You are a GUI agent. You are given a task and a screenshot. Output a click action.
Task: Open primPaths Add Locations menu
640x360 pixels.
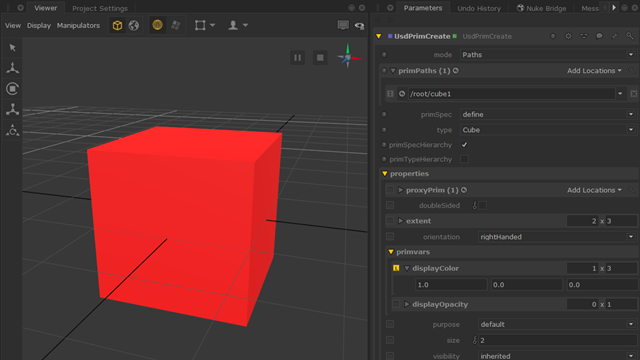pos(594,71)
